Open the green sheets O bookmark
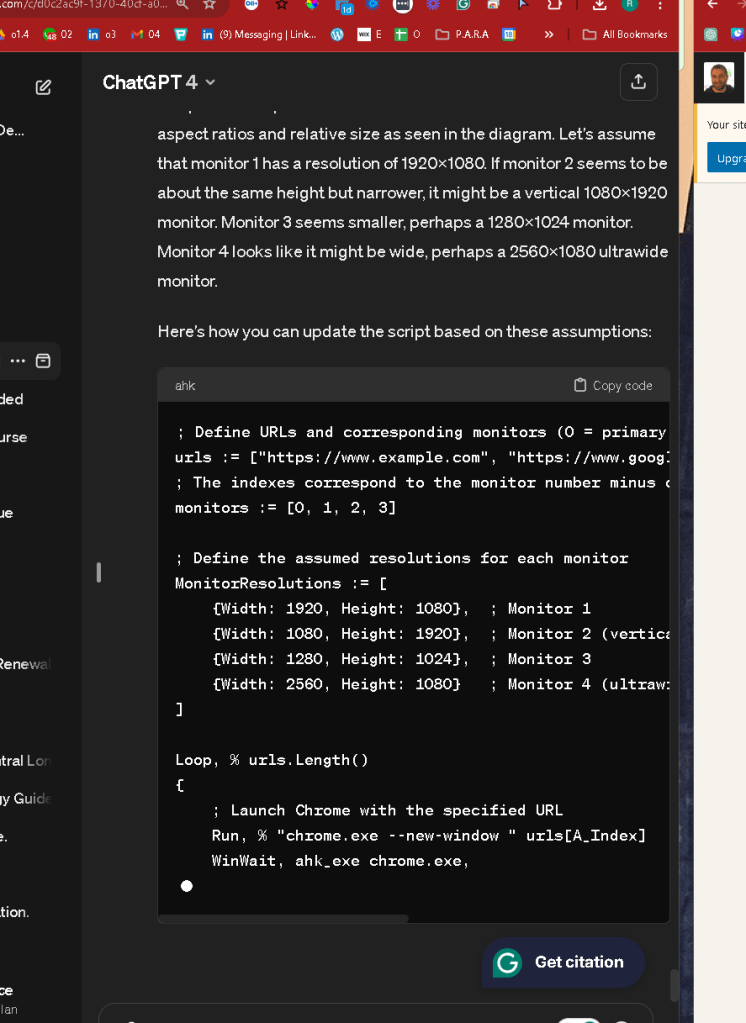Screen dimensions: 746x1023 pos(408,34)
